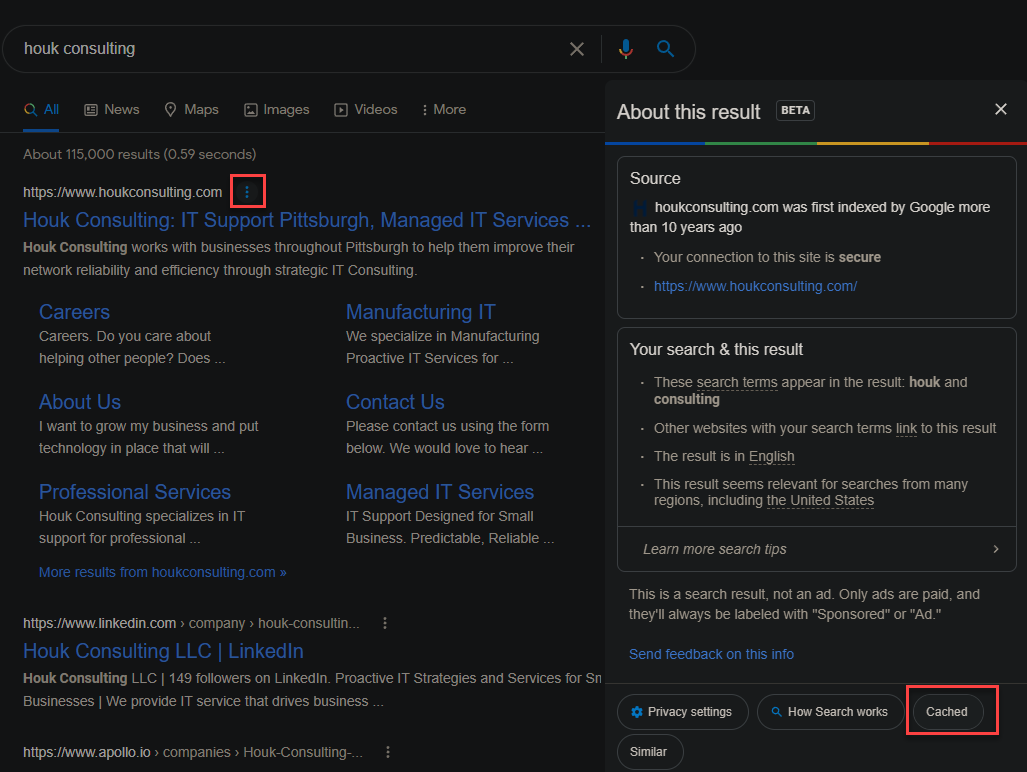This screenshot has width=1027, height=772.
Task: Switch to the Videos tab
Action: (x=366, y=109)
